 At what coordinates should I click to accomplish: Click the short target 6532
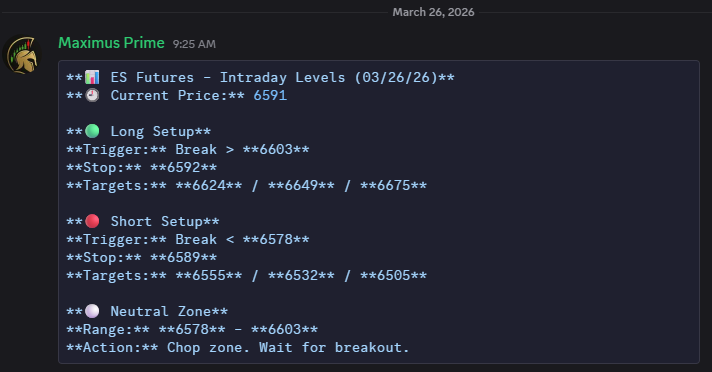pos(301,275)
